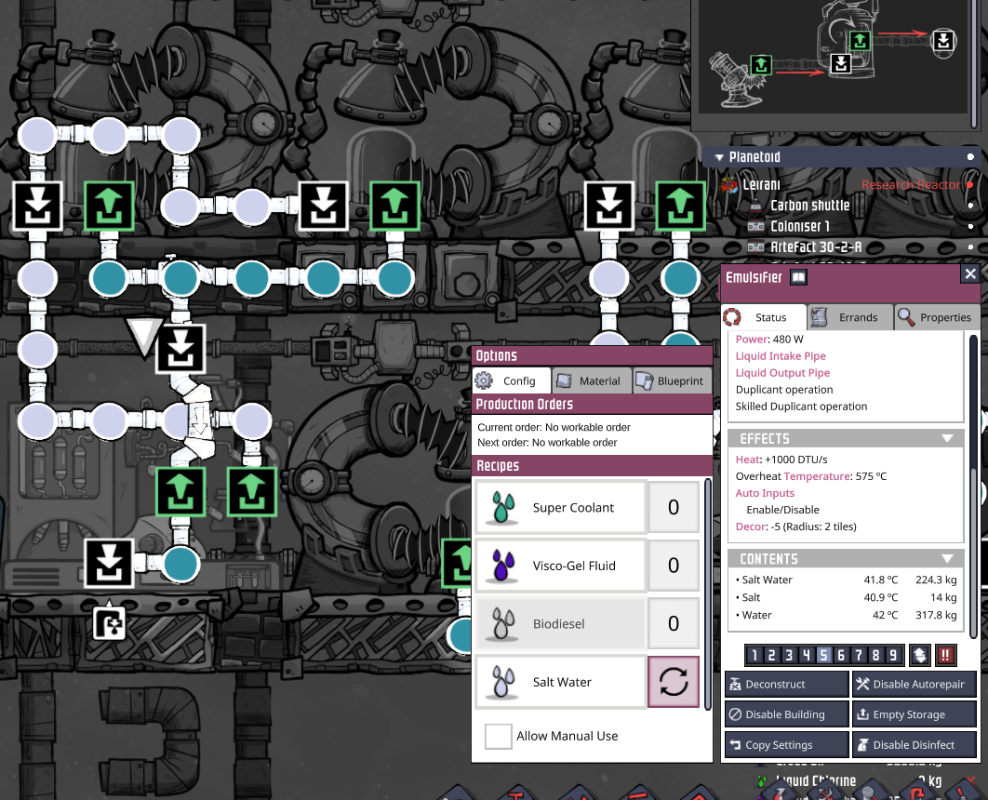
Task: Set building priority to 3
Action: [x=789, y=655]
